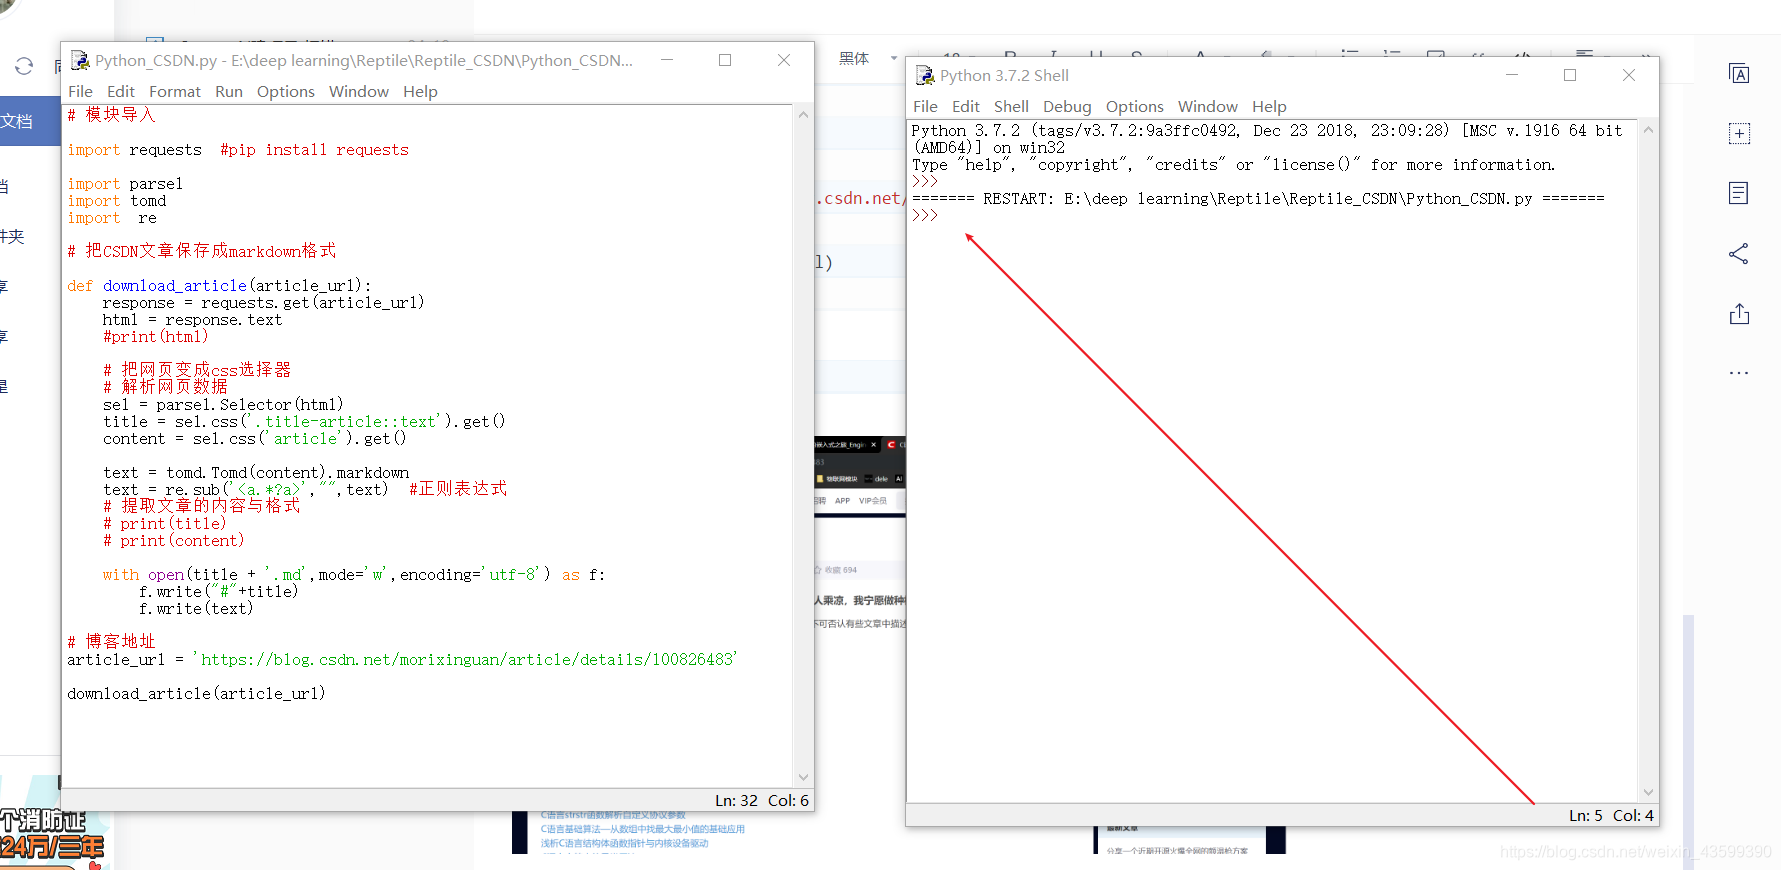Open the three-dots more options icon
Viewport: 1781px width, 870px height.
click(1739, 373)
